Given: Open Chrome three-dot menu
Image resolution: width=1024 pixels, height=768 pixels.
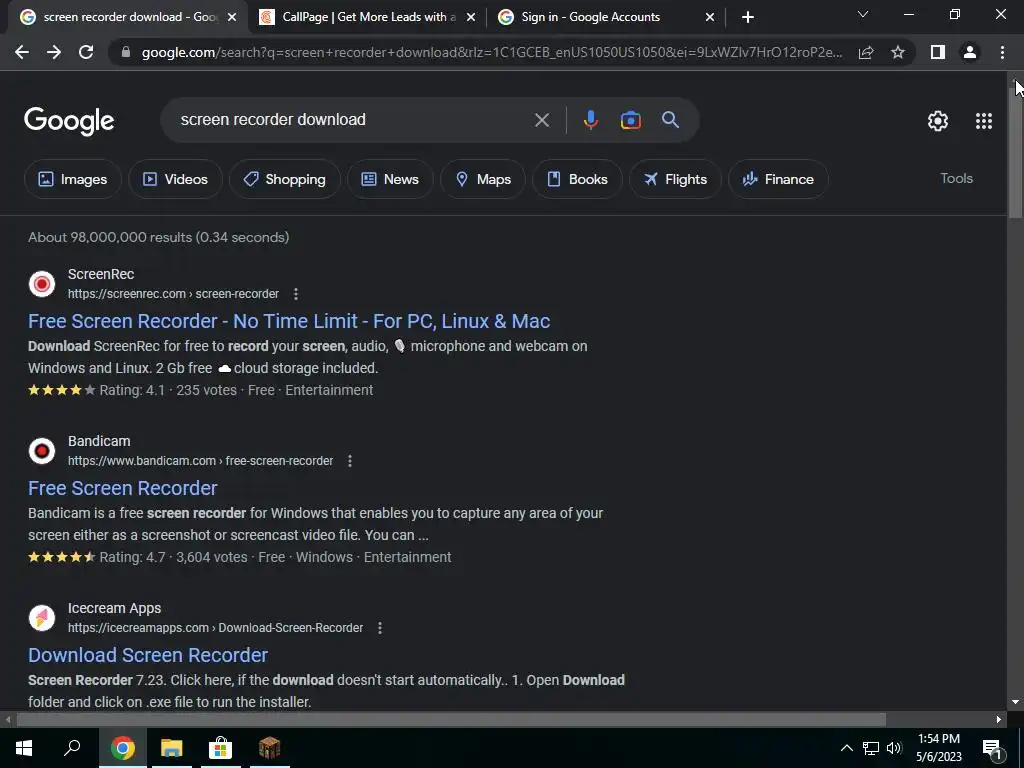Looking at the screenshot, I should coord(1002,52).
